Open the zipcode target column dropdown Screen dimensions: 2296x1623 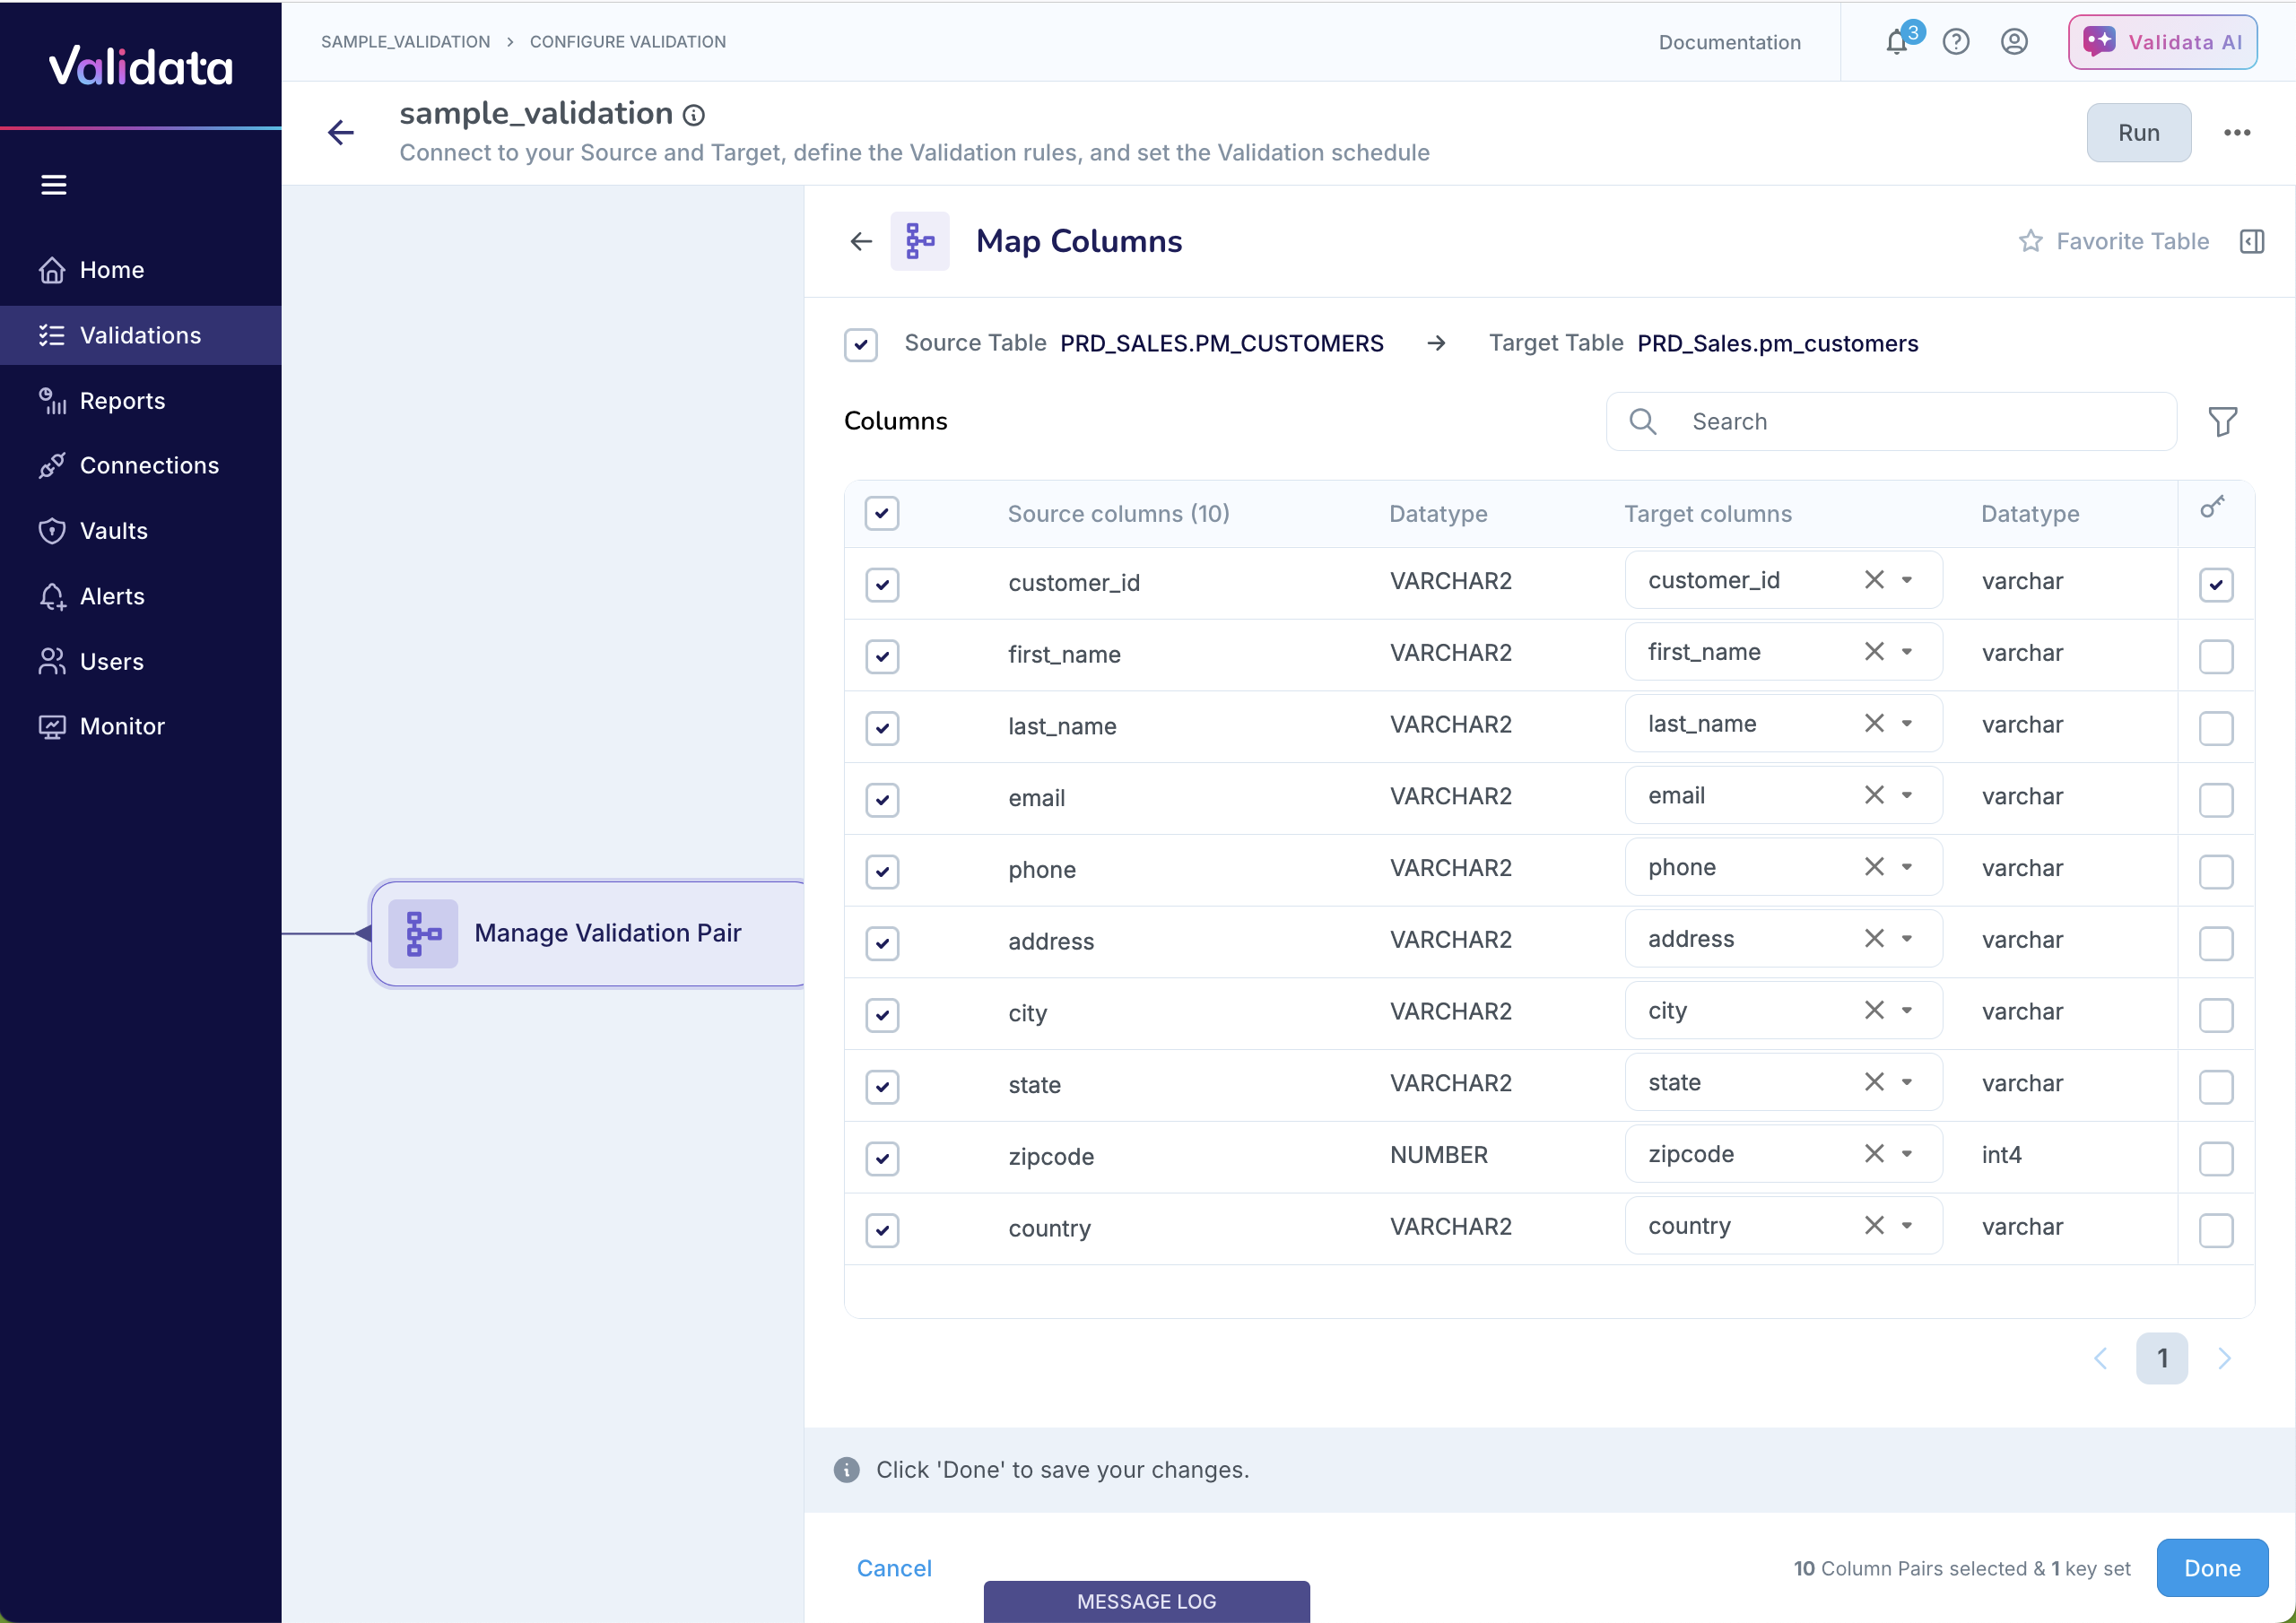[1906, 1154]
